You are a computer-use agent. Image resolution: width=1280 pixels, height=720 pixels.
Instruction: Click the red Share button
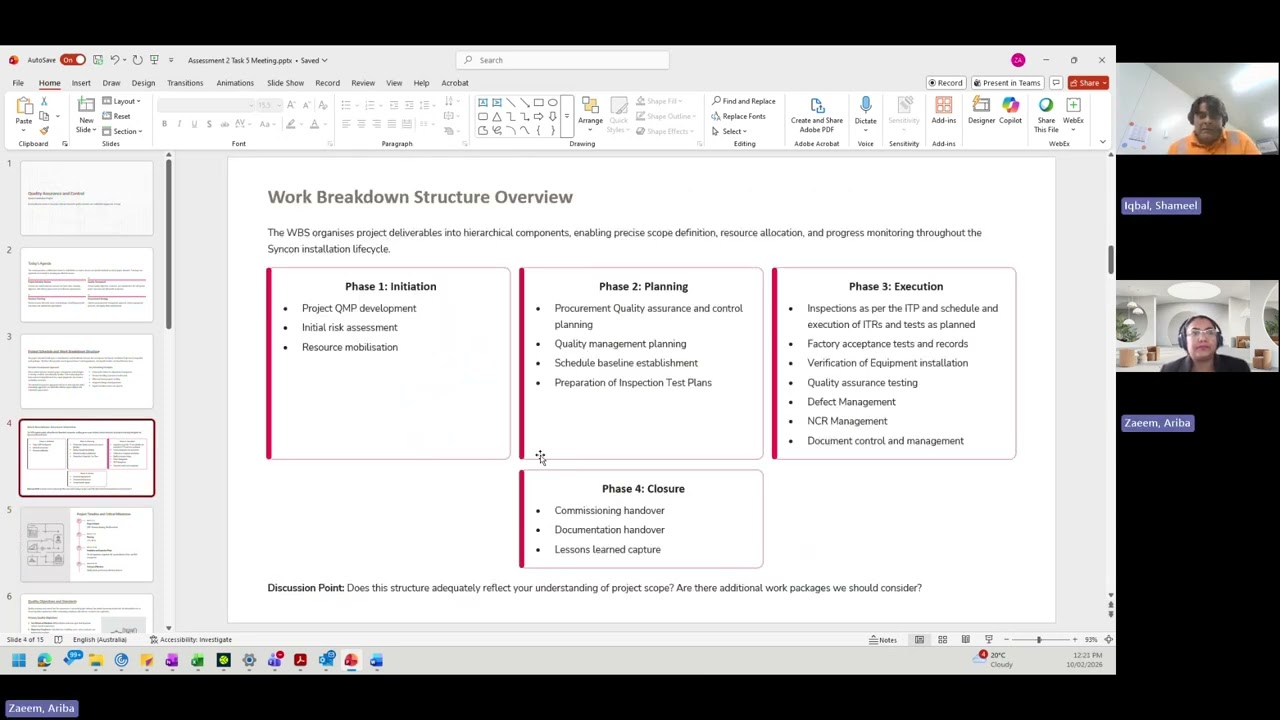click(1088, 83)
